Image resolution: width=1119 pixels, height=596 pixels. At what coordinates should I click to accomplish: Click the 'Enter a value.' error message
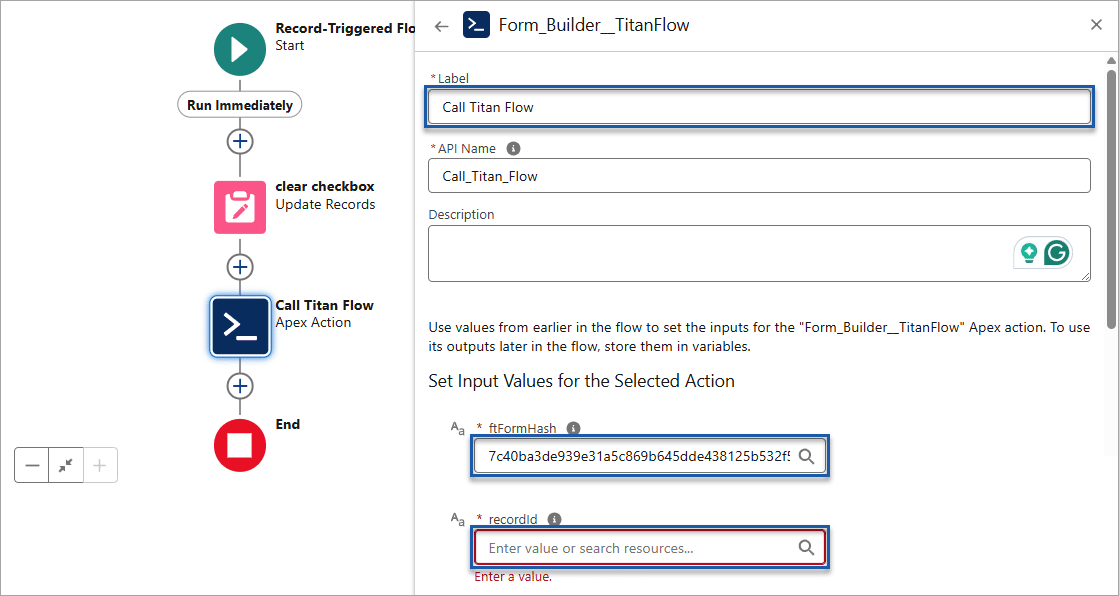(513, 577)
